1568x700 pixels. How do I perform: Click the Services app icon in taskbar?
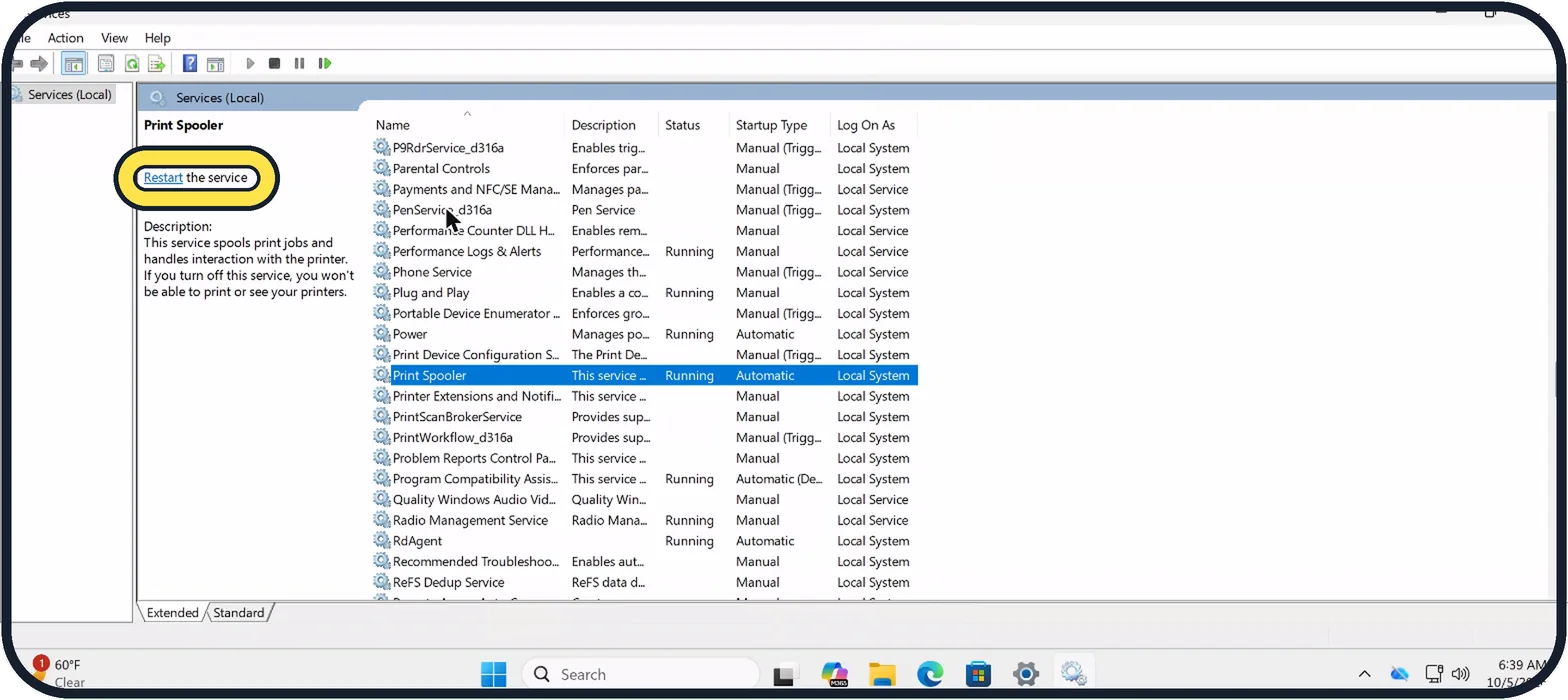click(1075, 674)
